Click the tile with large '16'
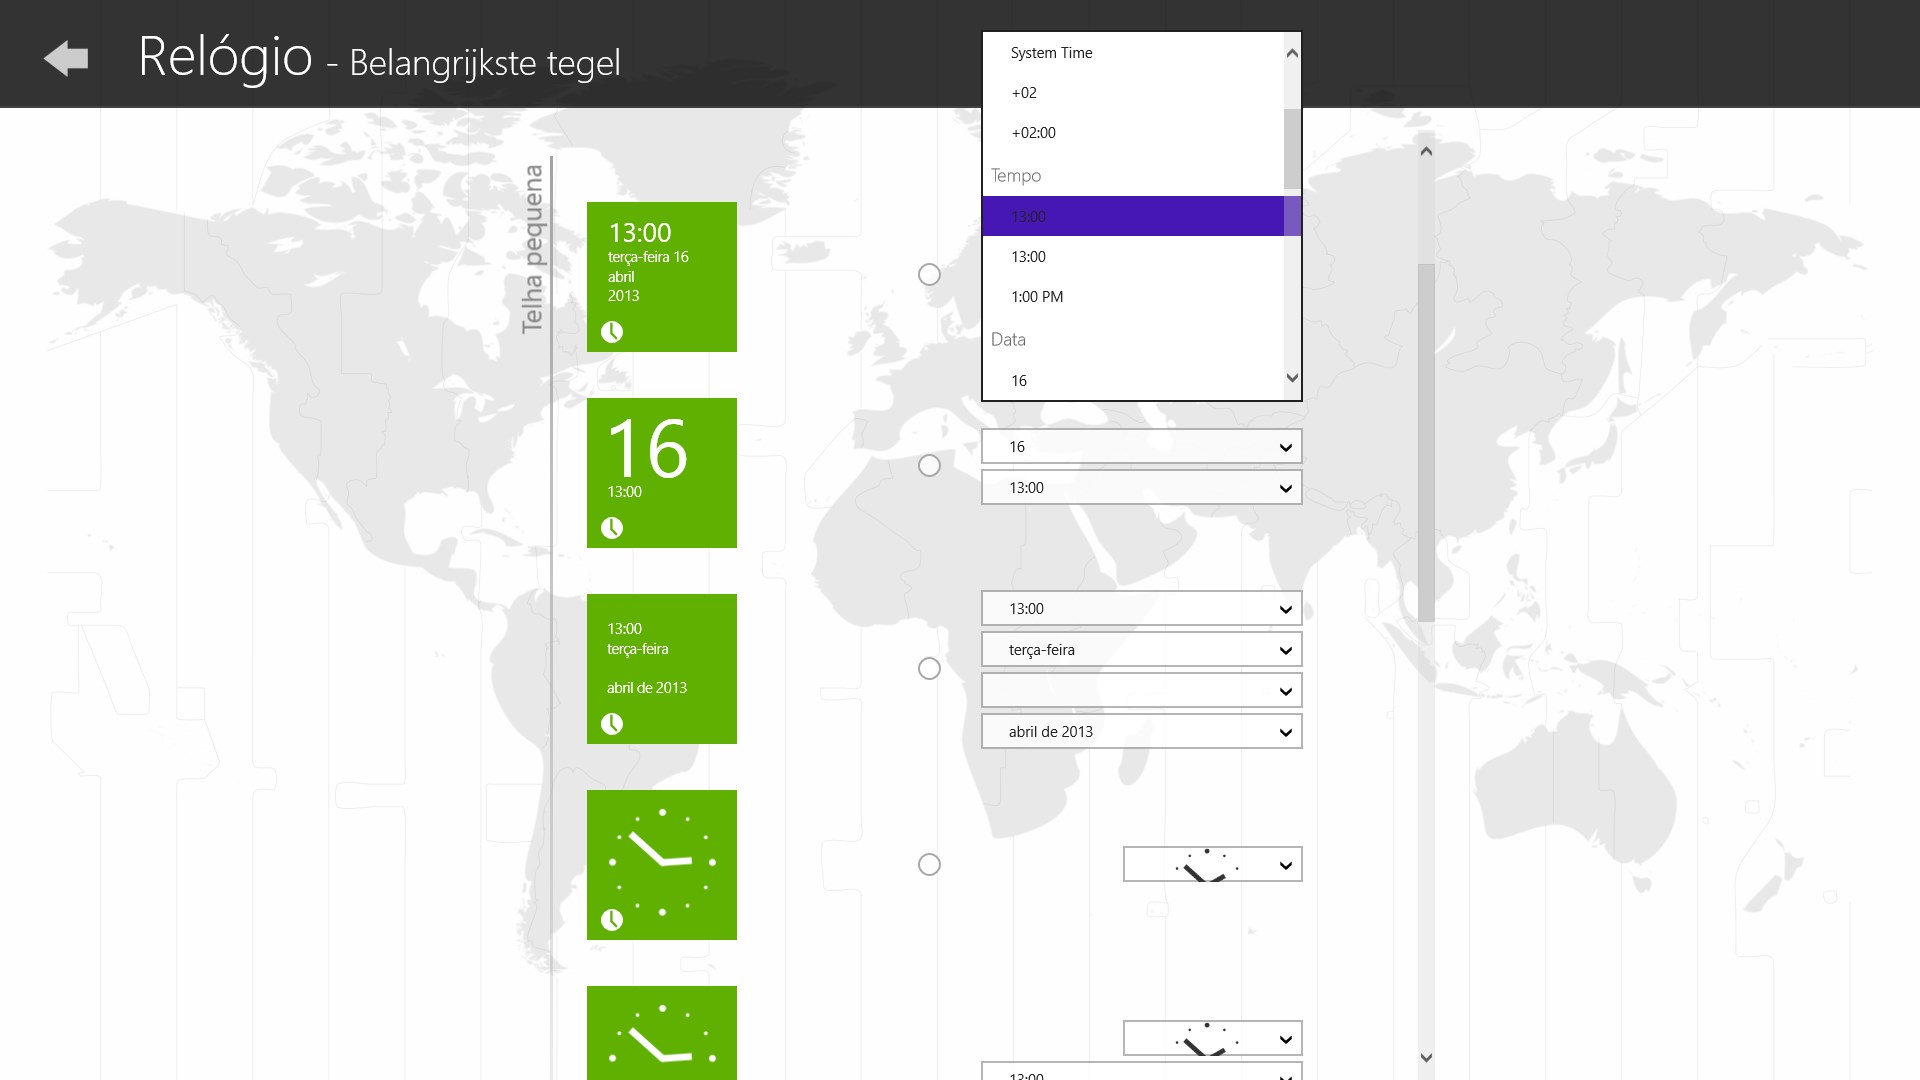The image size is (1920, 1080). point(662,473)
